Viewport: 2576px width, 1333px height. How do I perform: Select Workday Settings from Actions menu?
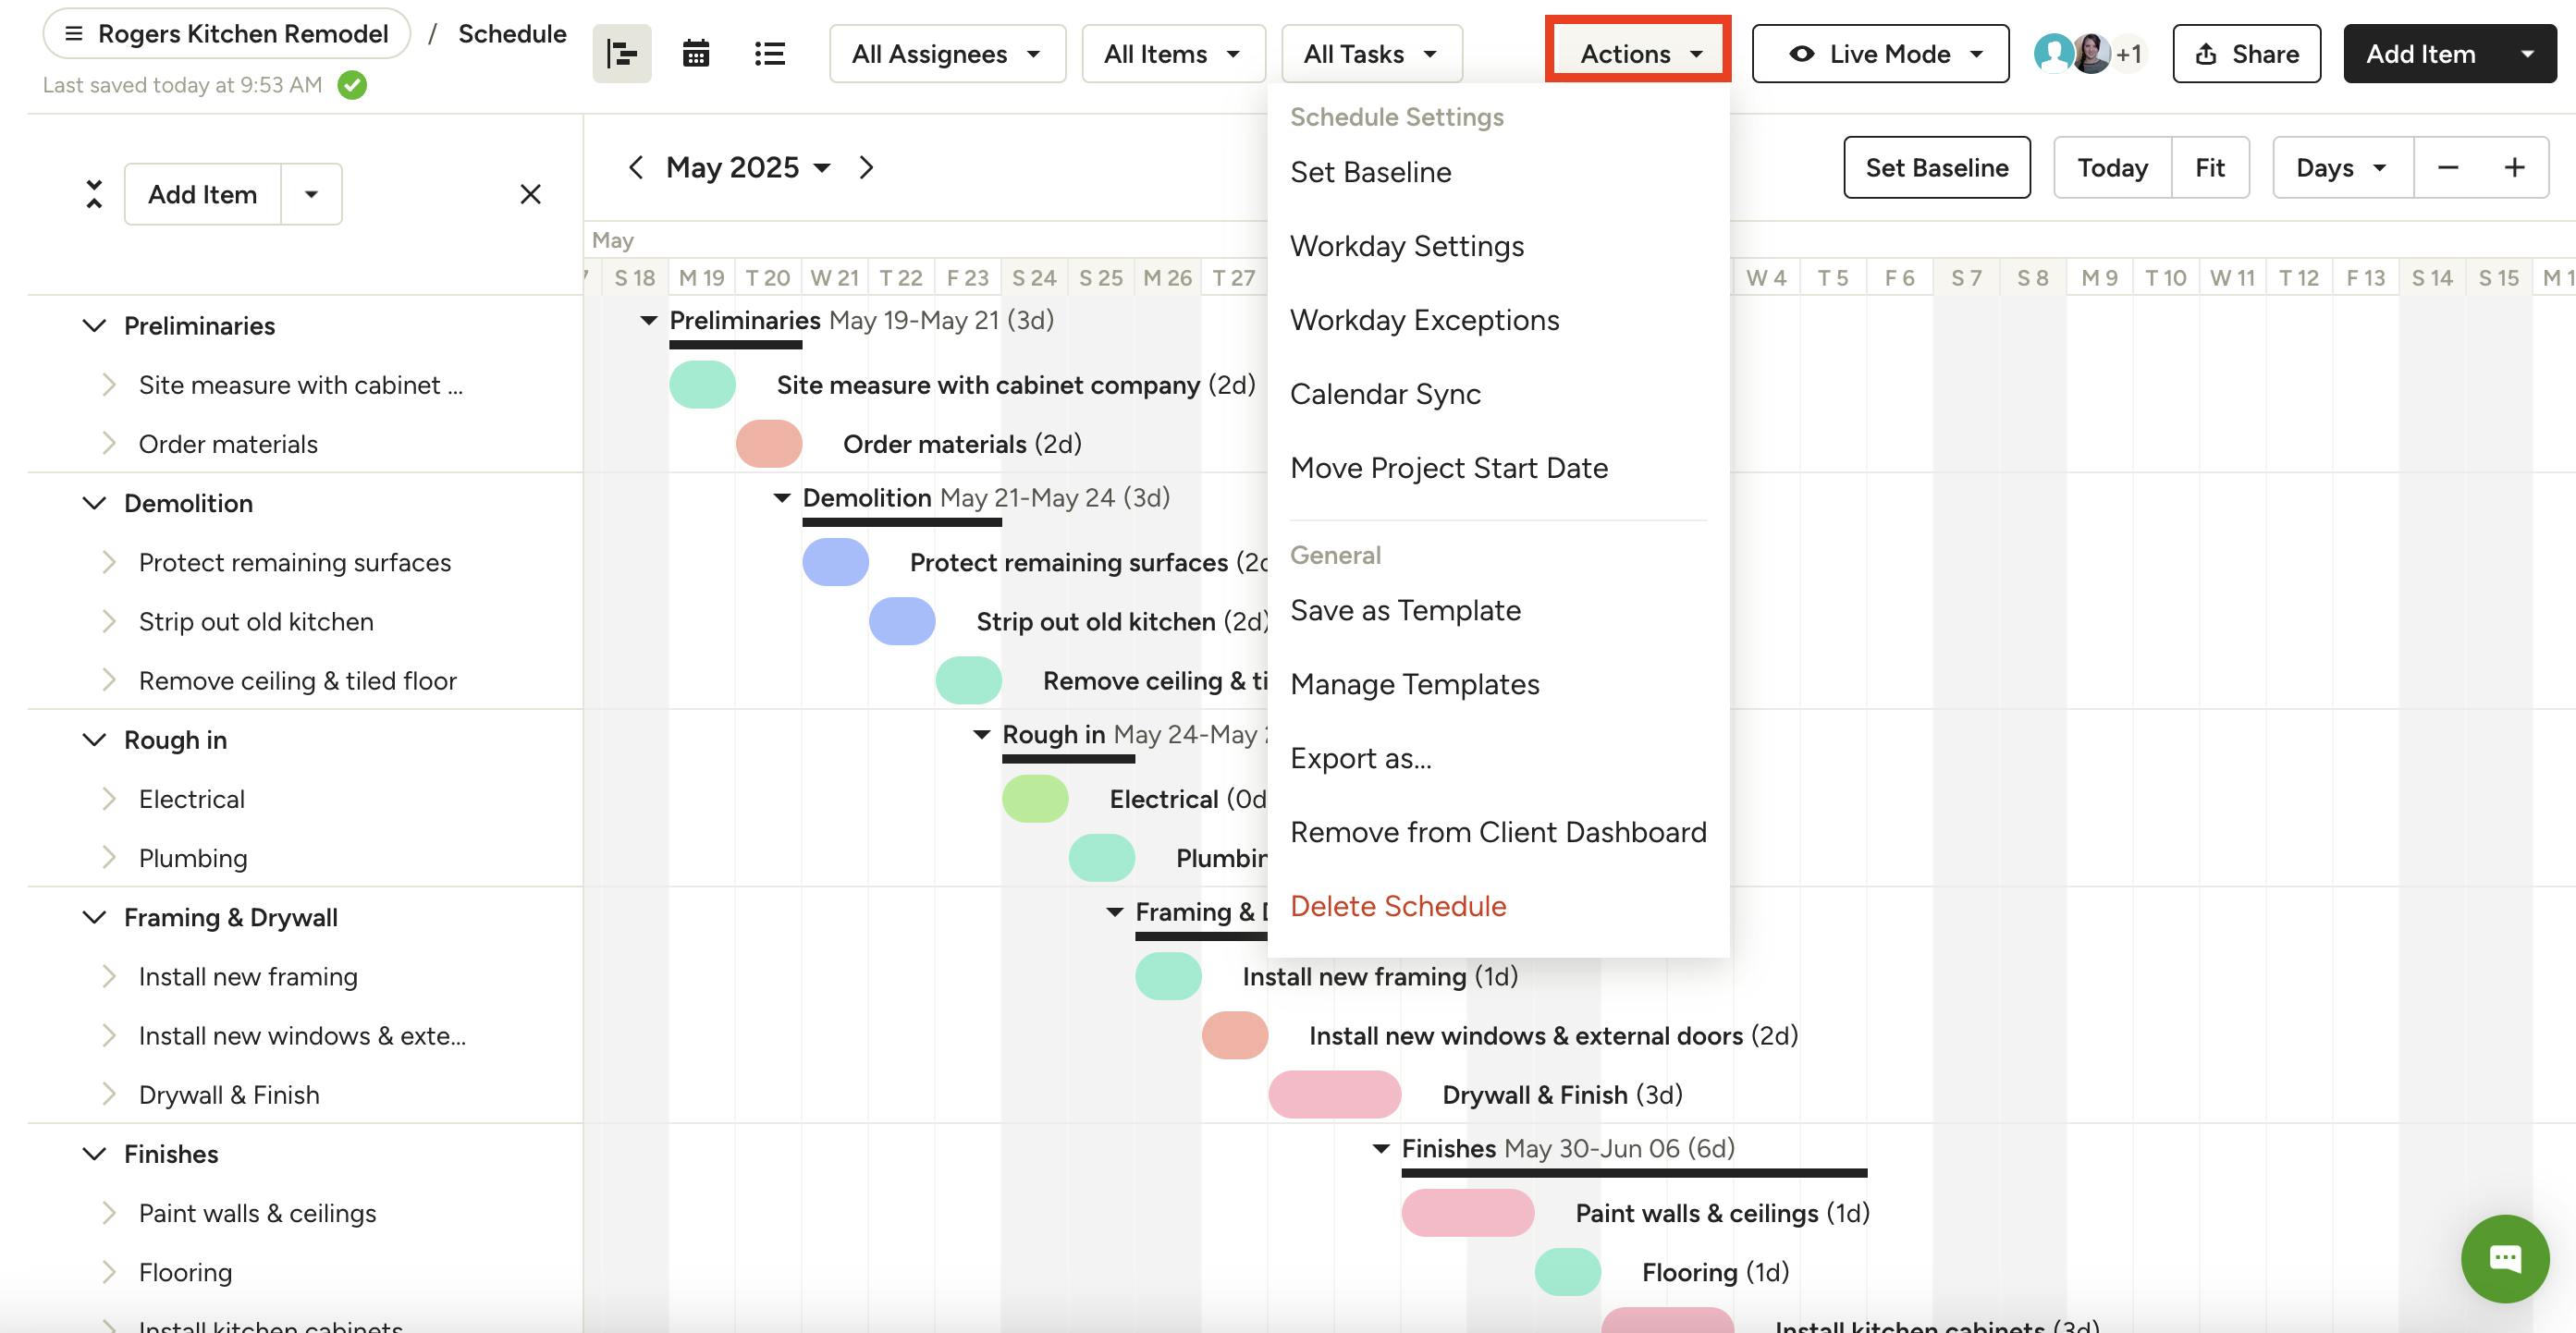tap(1406, 246)
